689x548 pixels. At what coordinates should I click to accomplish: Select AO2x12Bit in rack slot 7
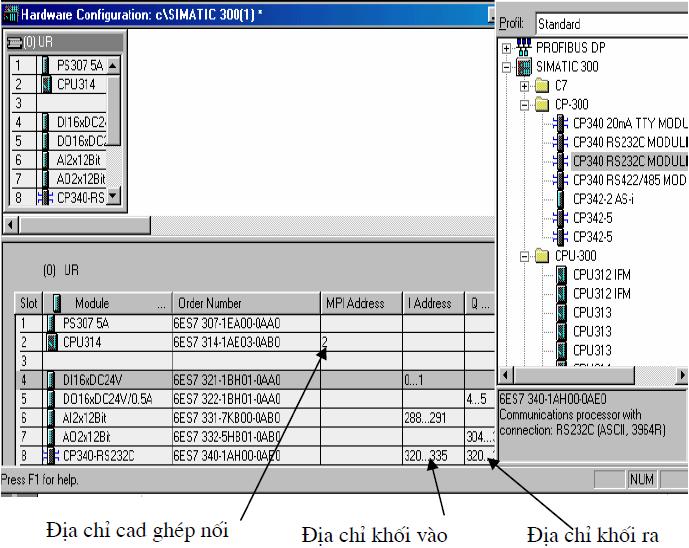coord(81,179)
